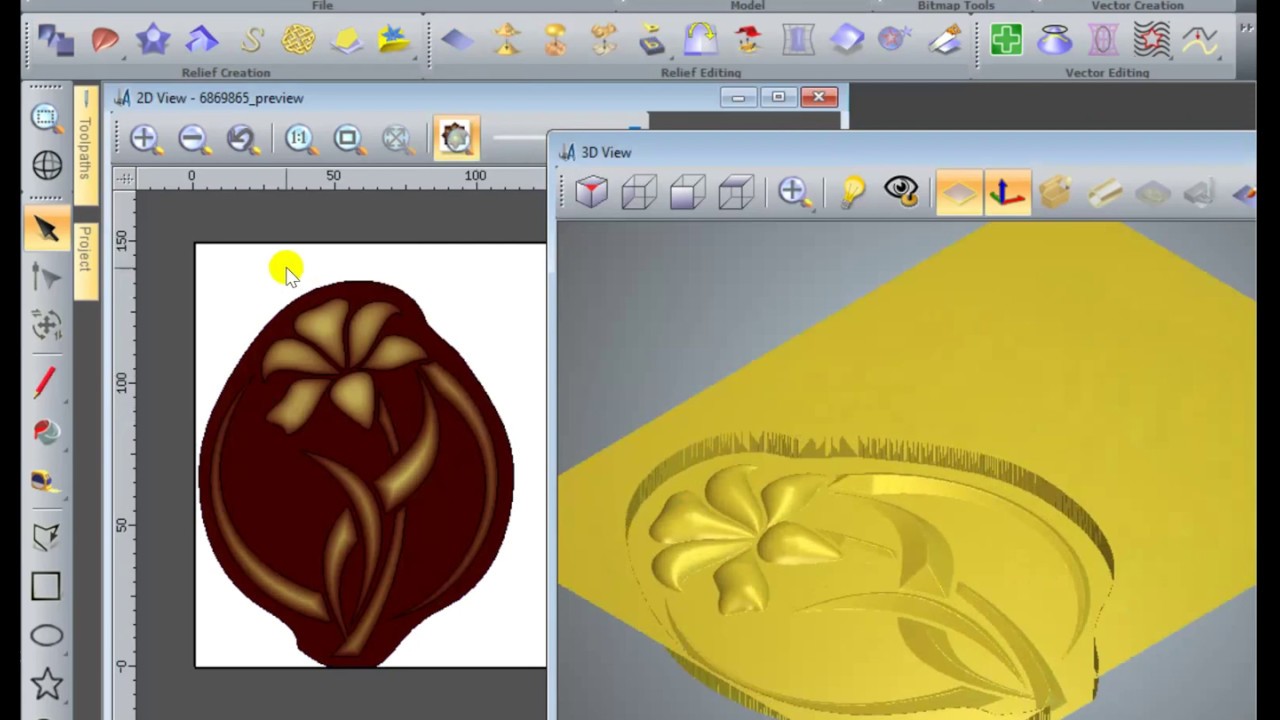Click the yellow-and-blue star relief icon

(395, 40)
